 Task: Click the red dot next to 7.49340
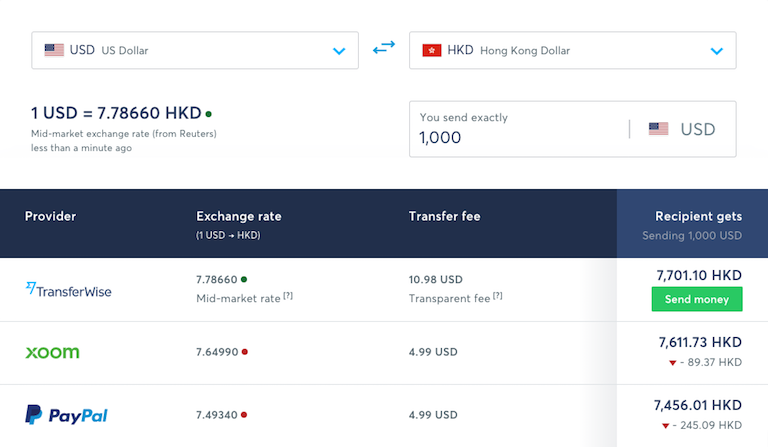pyautogui.click(x=244, y=415)
